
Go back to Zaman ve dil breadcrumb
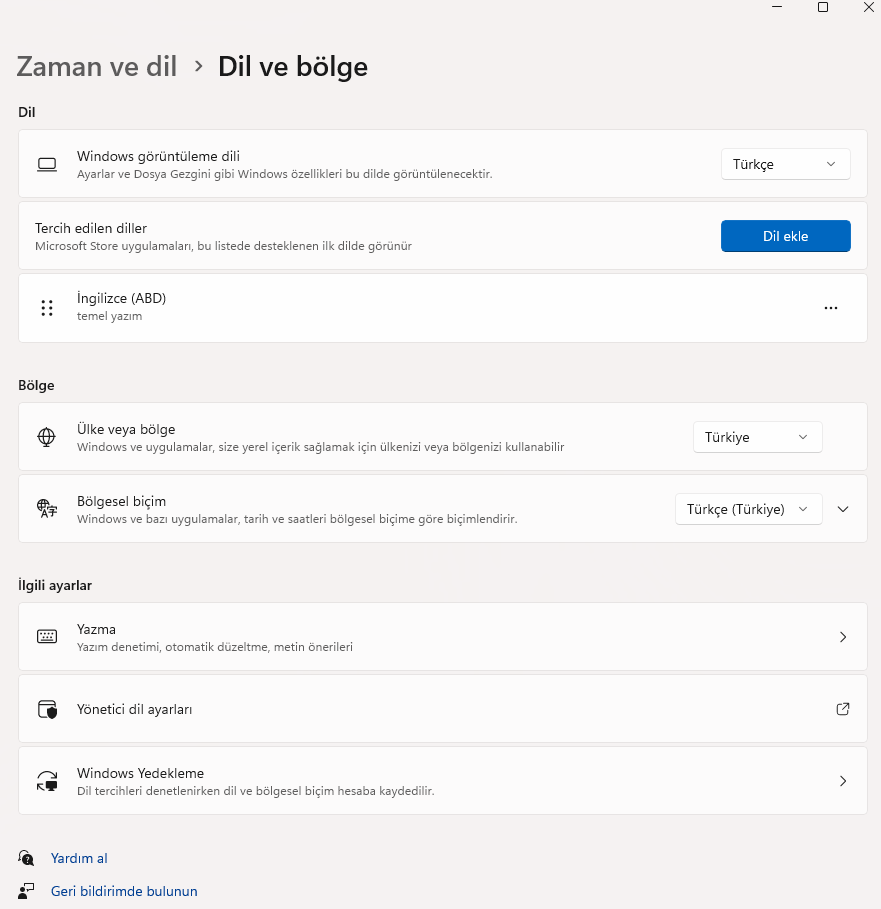(96, 67)
